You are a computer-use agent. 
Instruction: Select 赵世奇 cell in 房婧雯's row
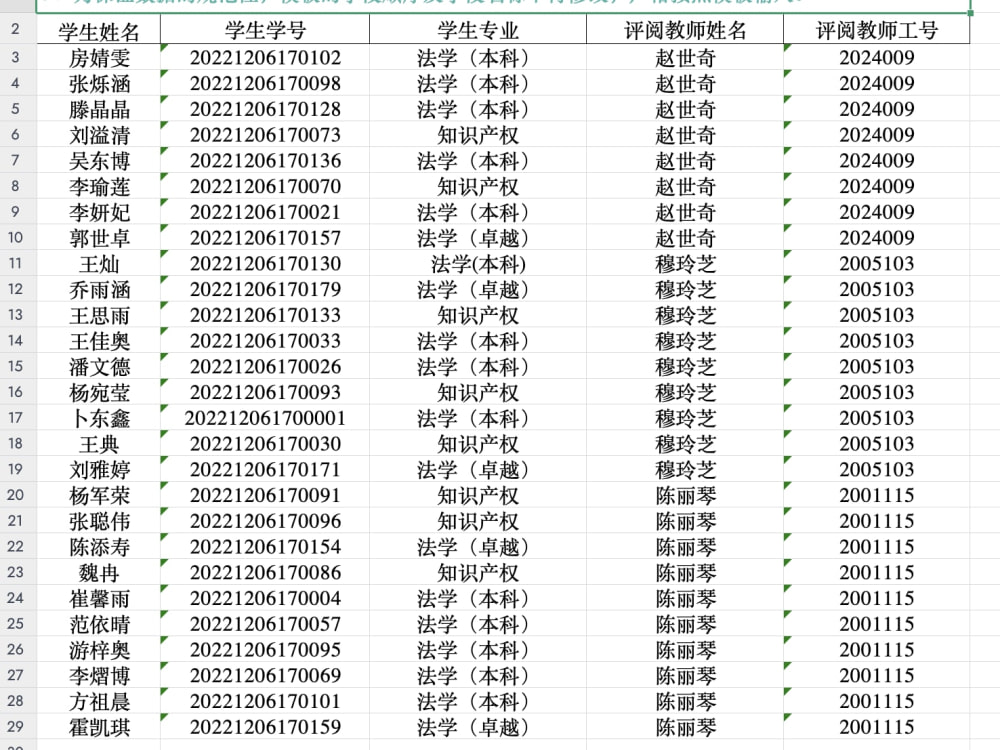[x=685, y=57]
